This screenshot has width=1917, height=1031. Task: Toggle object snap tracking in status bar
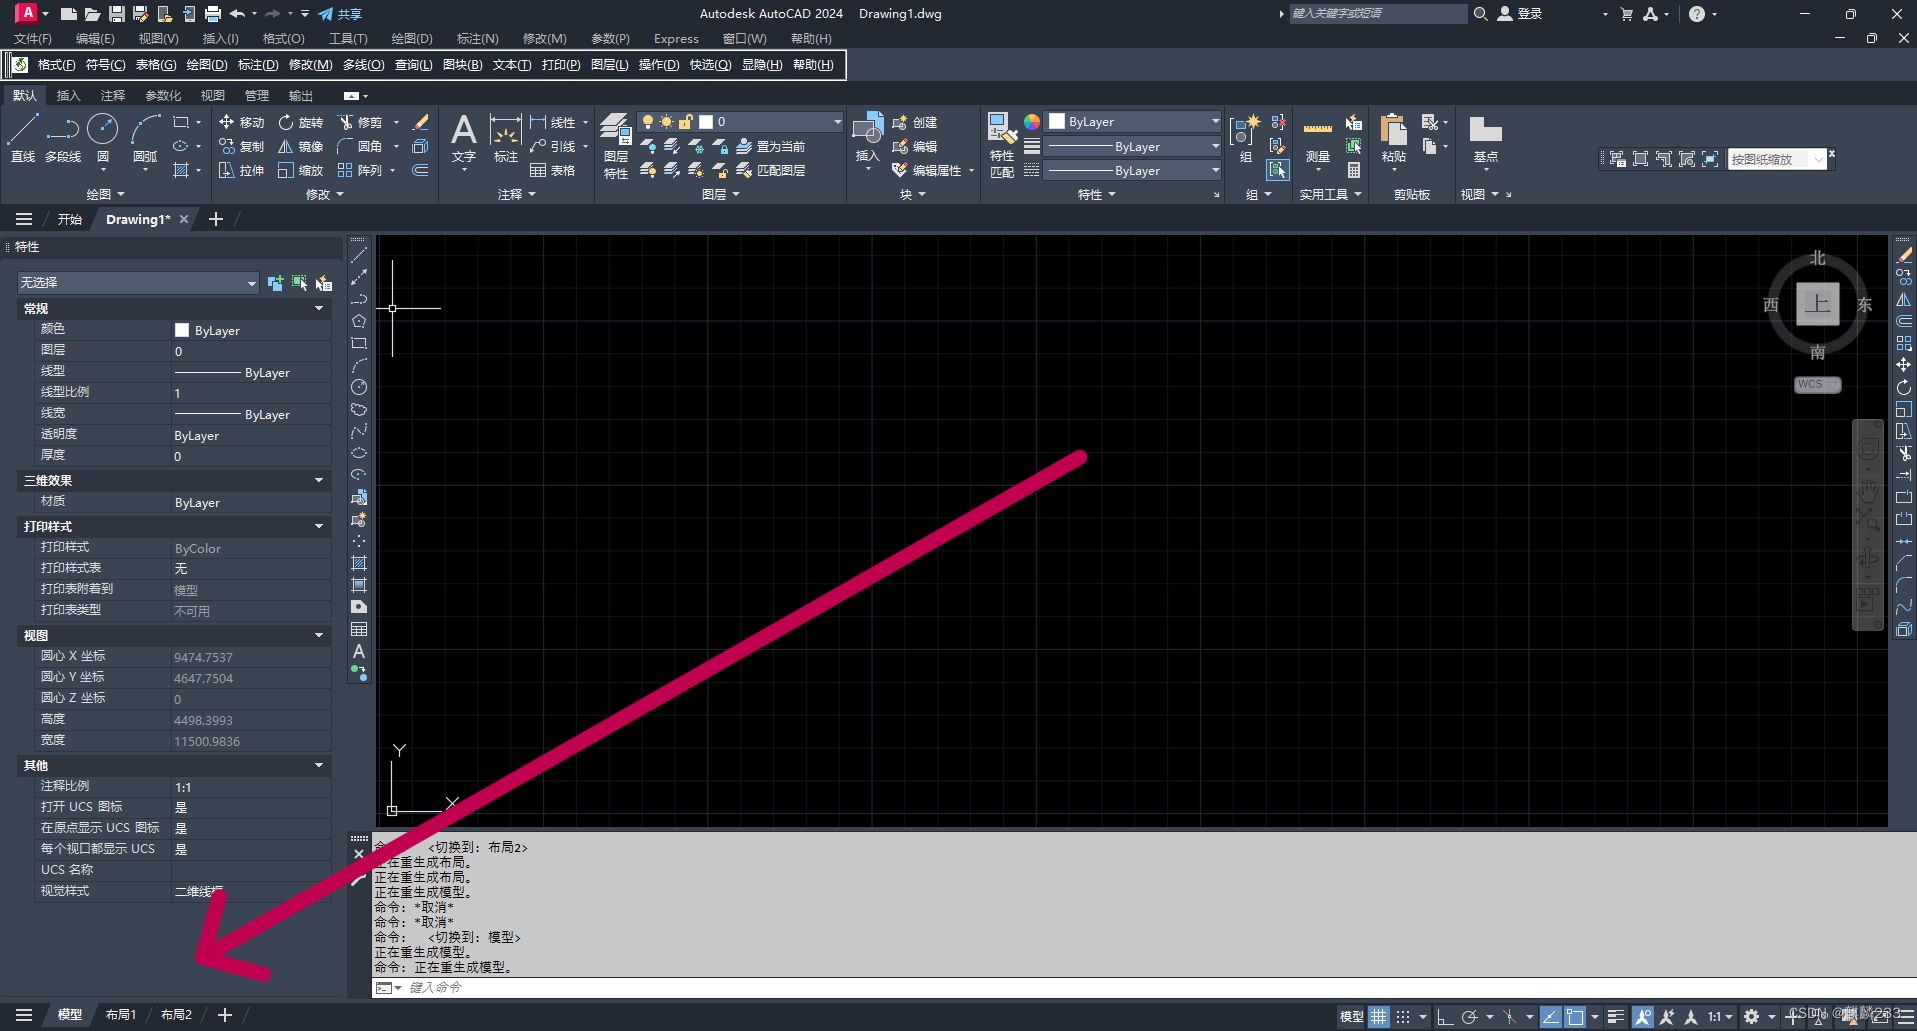click(1550, 1016)
